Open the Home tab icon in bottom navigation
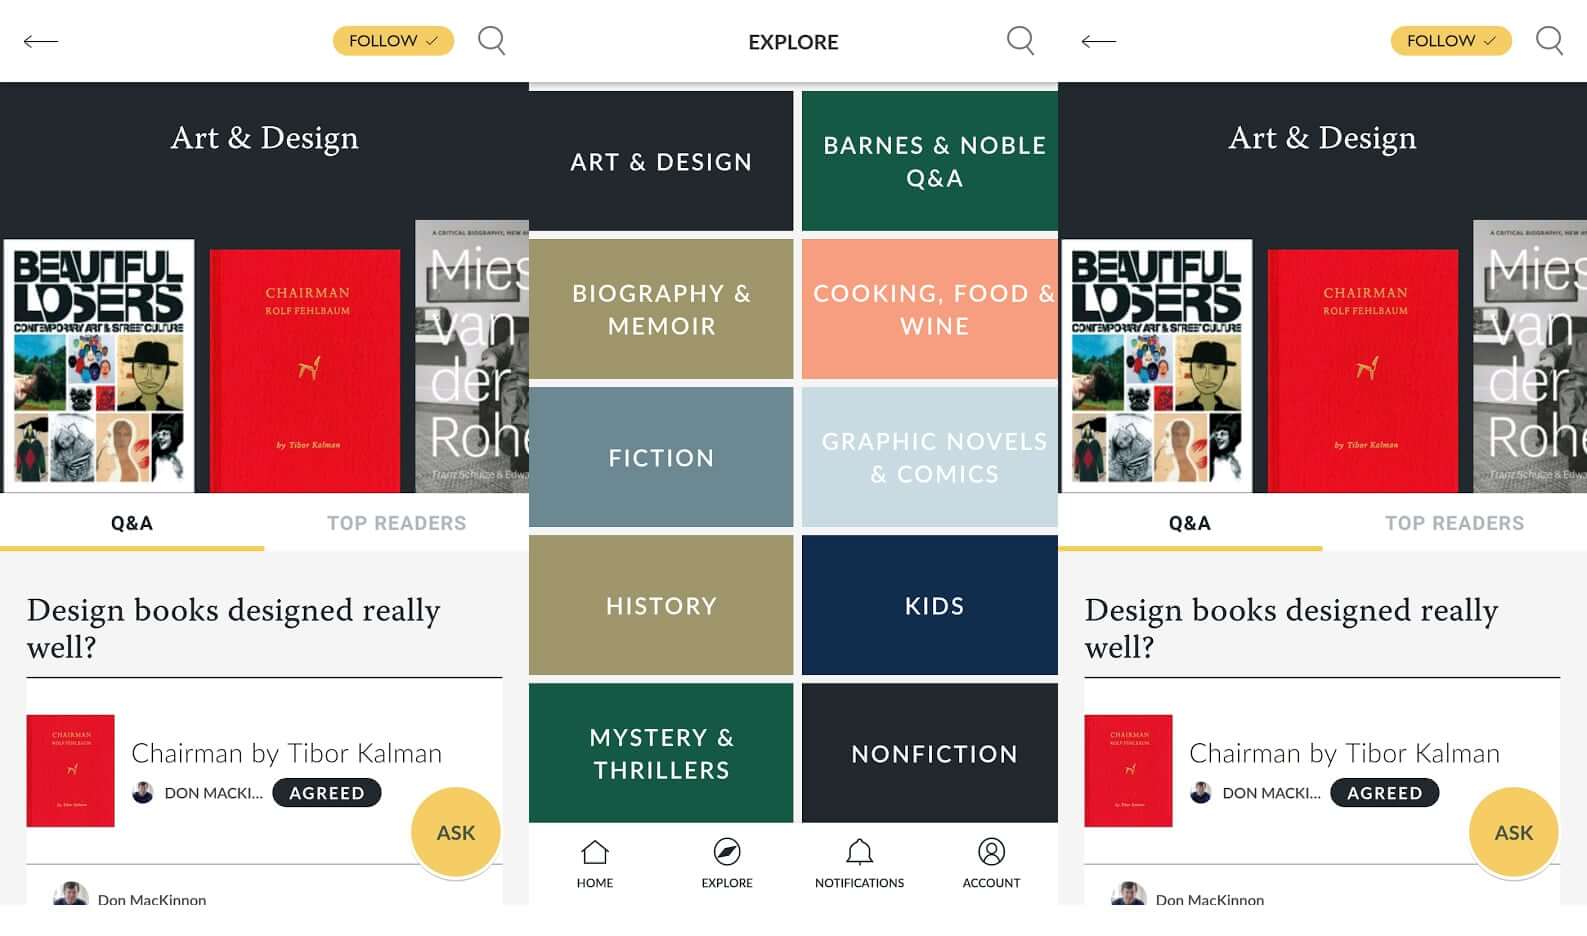The width and height of the screenshot is (1587, 936). click(595, 852)
